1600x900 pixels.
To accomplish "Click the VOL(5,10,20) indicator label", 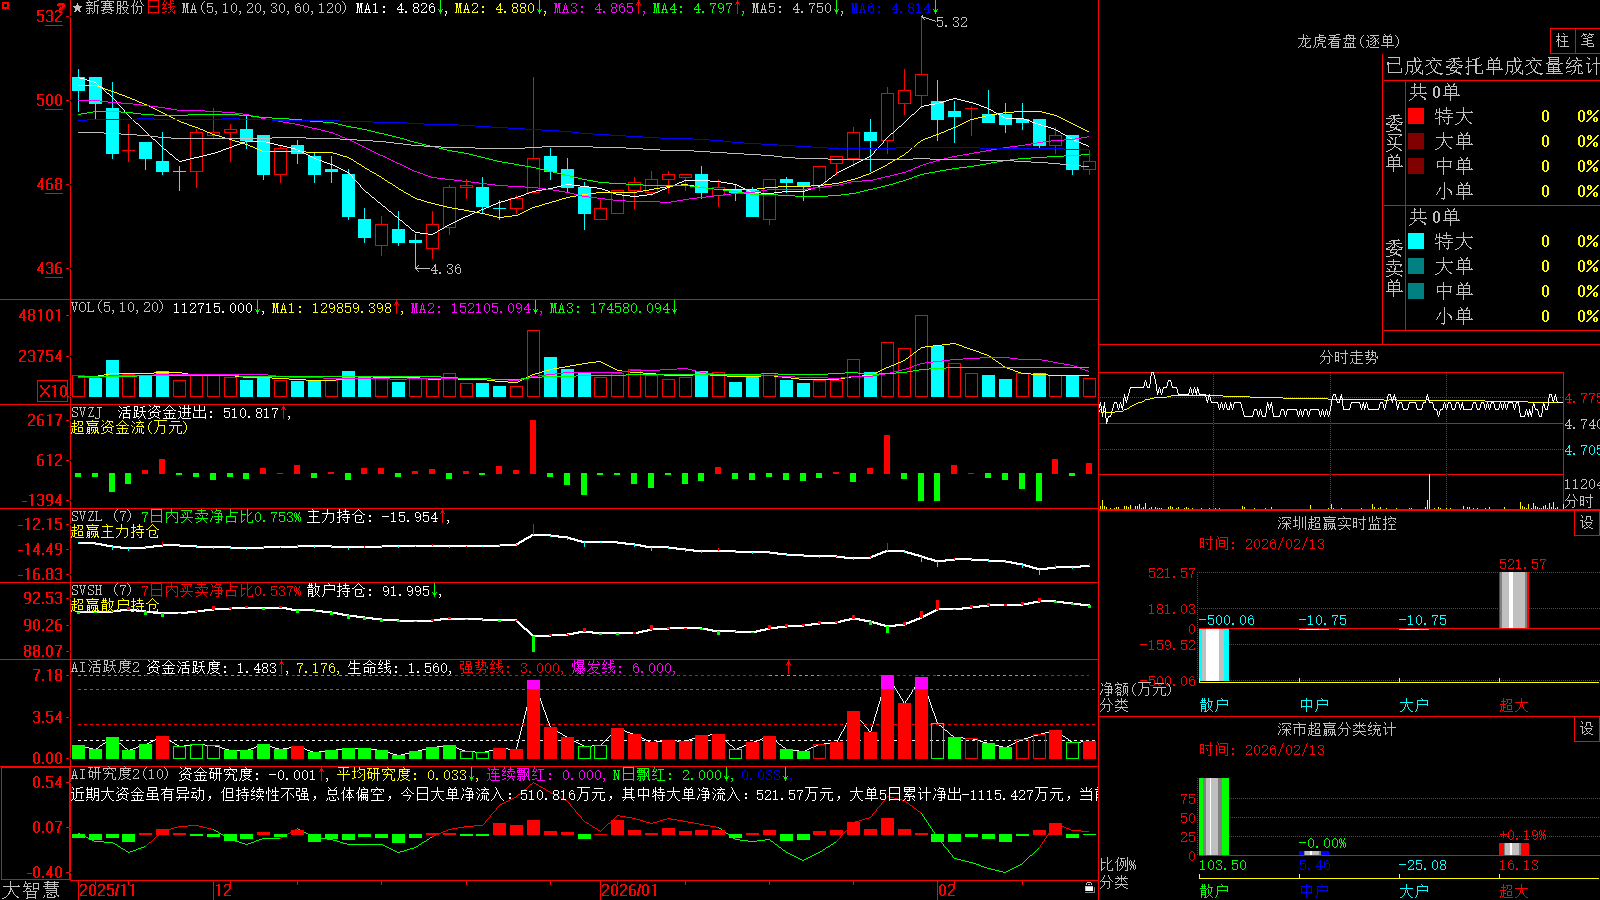I will pyautogui.click(x=117, y=308).
